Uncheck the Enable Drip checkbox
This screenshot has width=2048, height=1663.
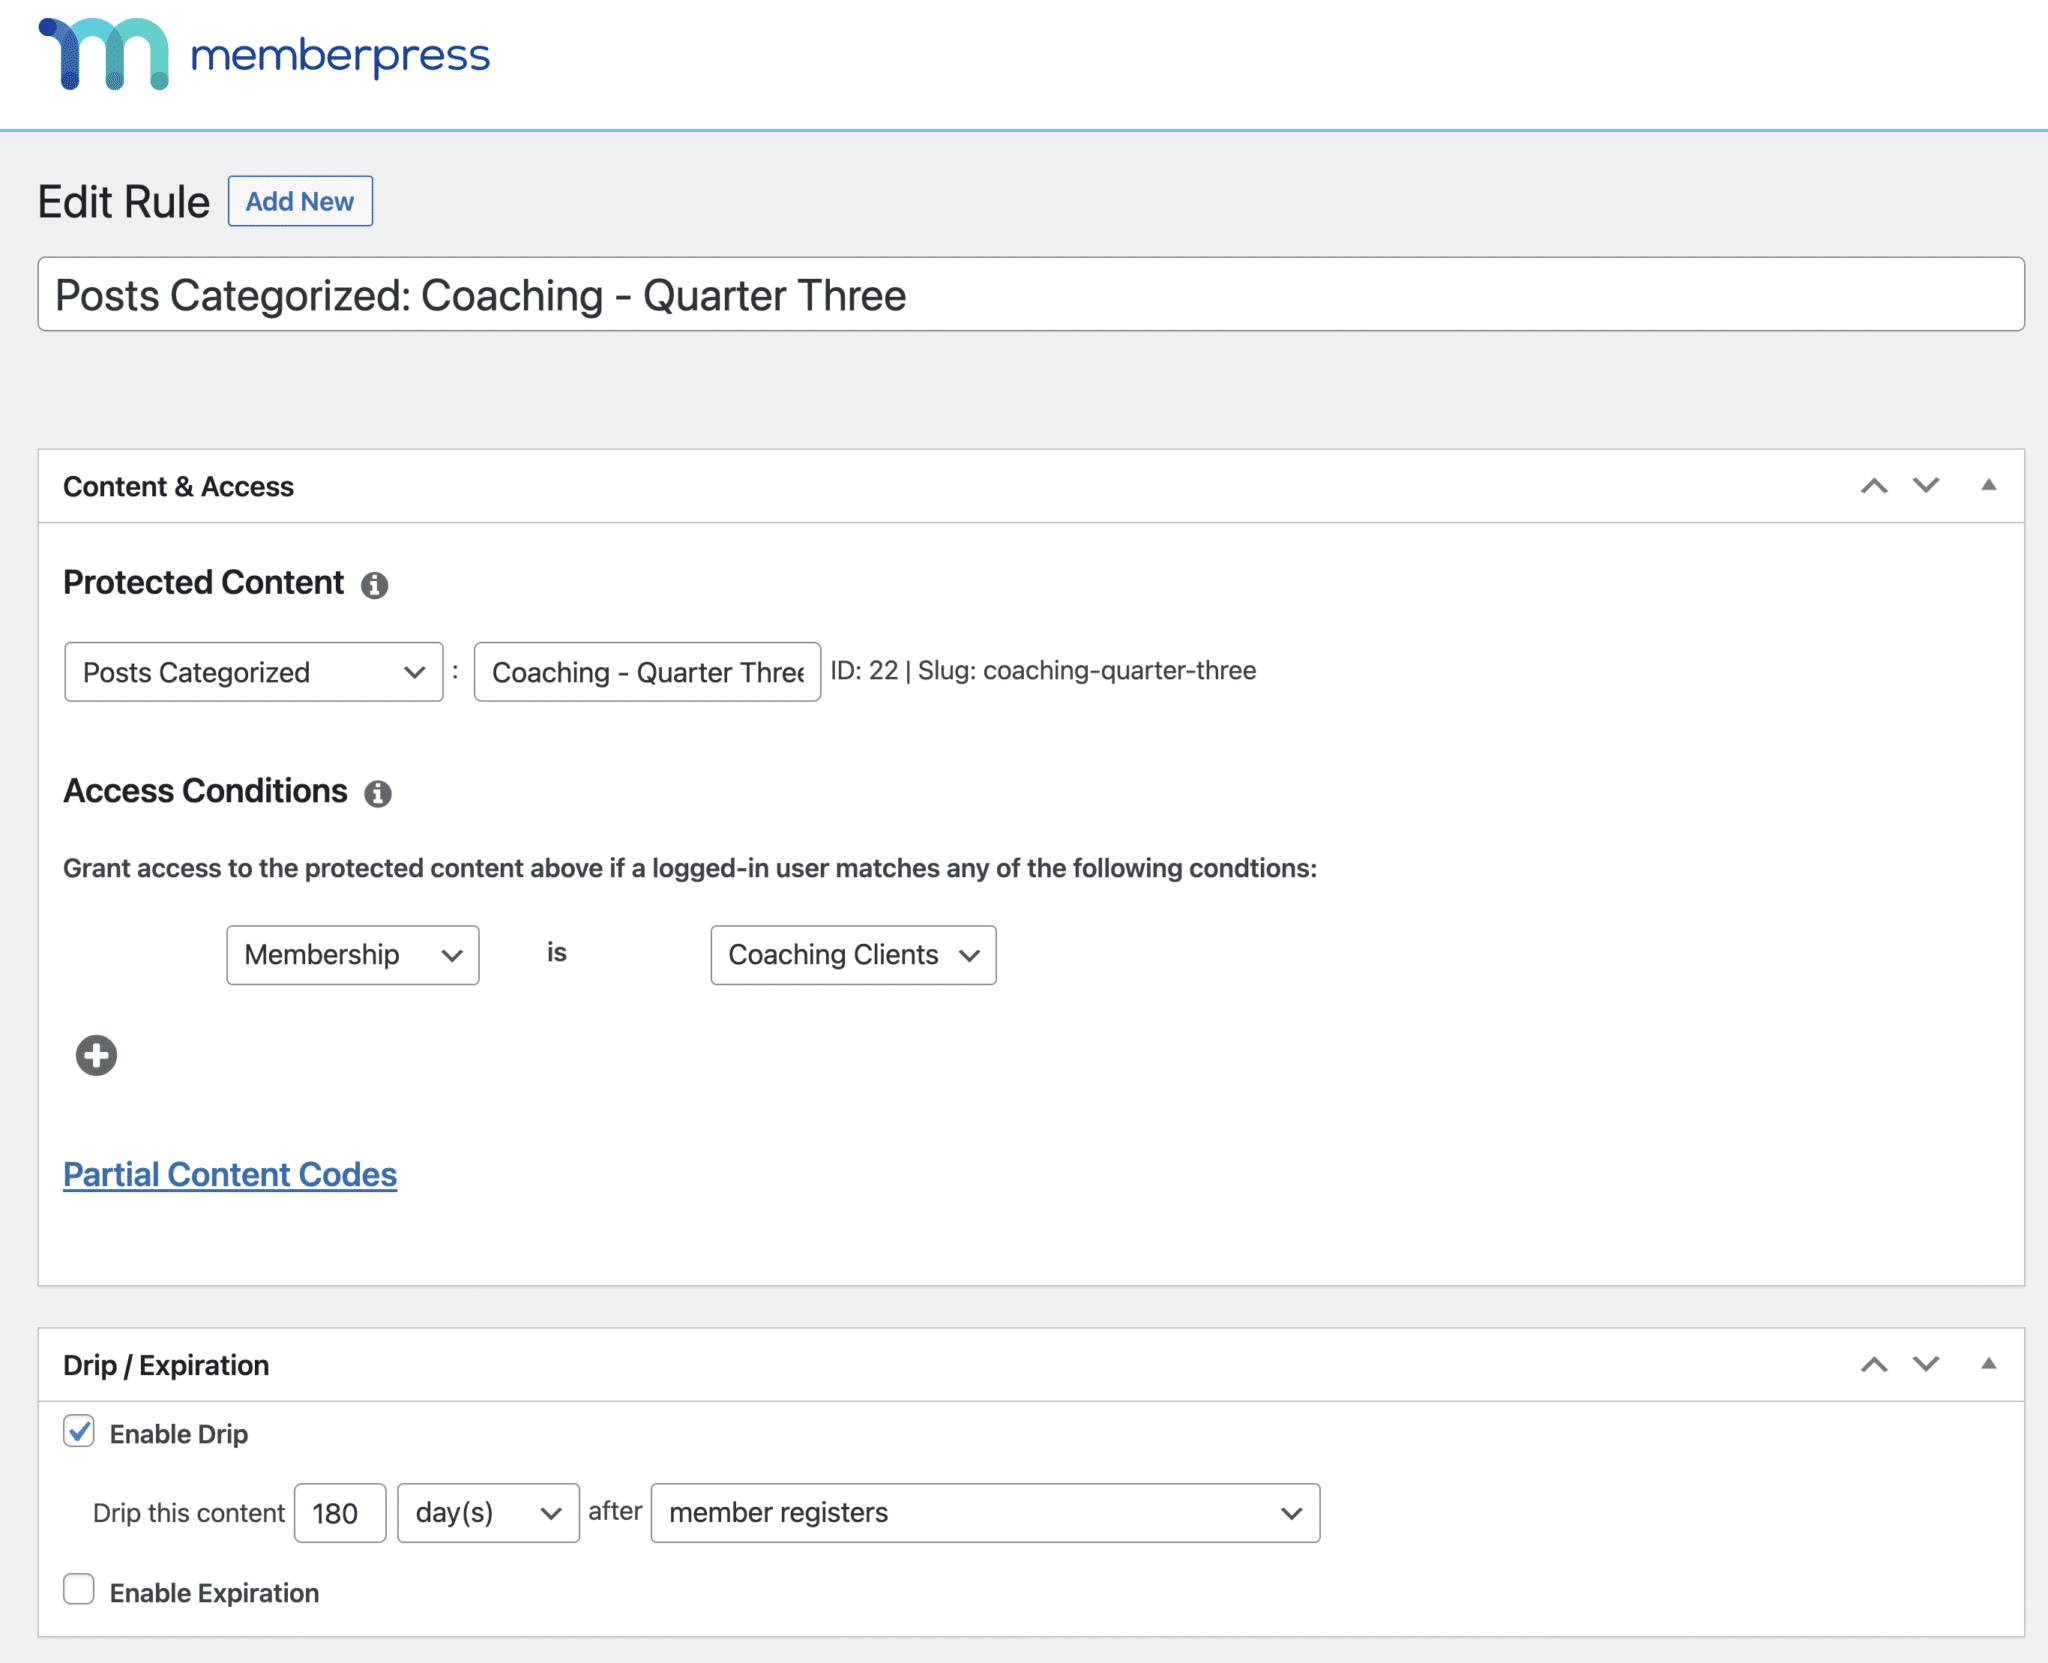click(x=79, y=1431)
